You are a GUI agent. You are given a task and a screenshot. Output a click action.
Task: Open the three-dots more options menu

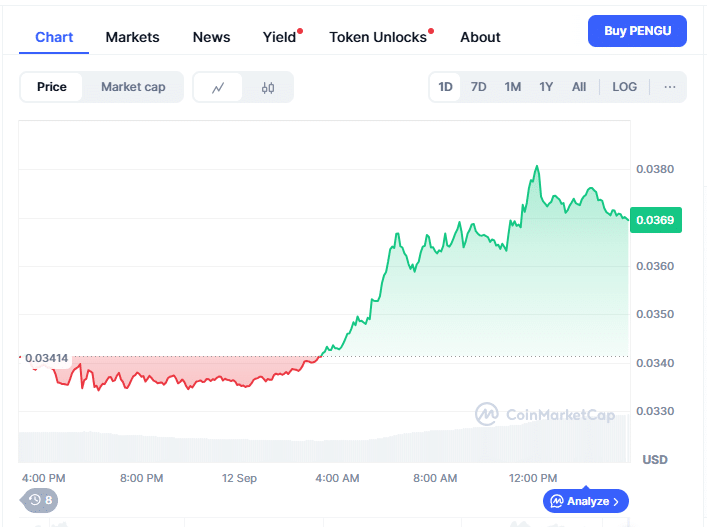coord(669,87)
